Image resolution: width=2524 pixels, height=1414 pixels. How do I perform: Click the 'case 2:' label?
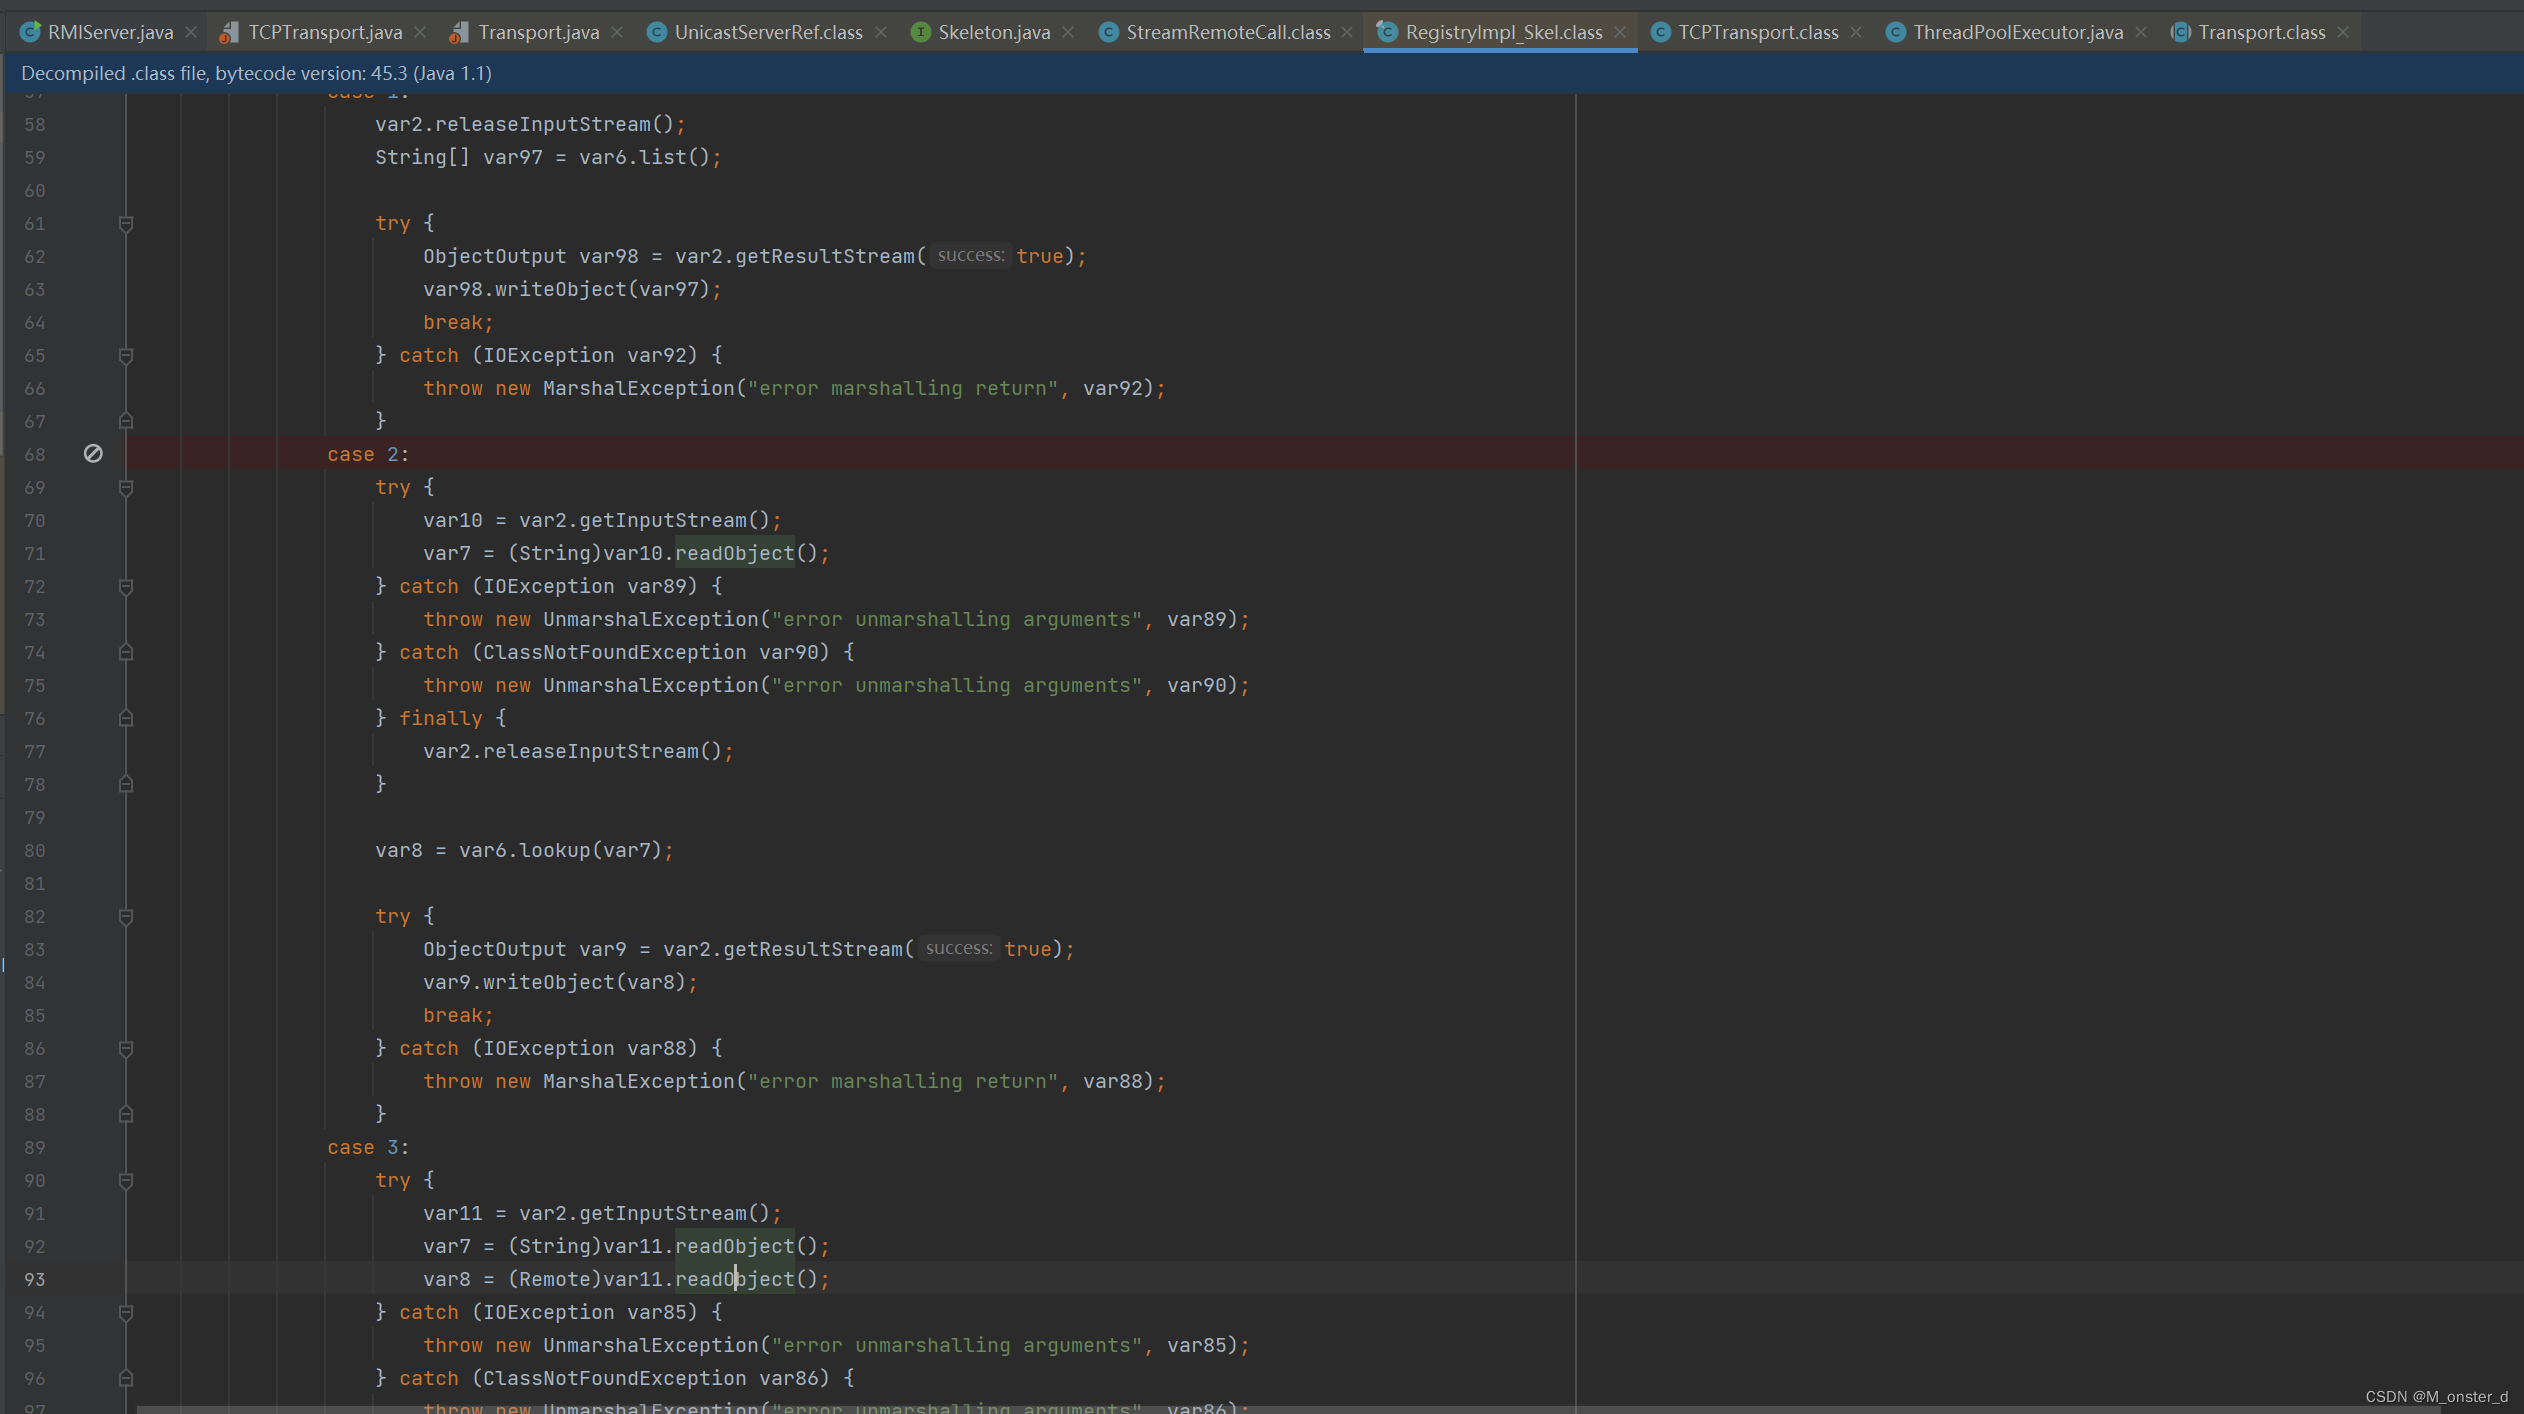pos(368,454)
